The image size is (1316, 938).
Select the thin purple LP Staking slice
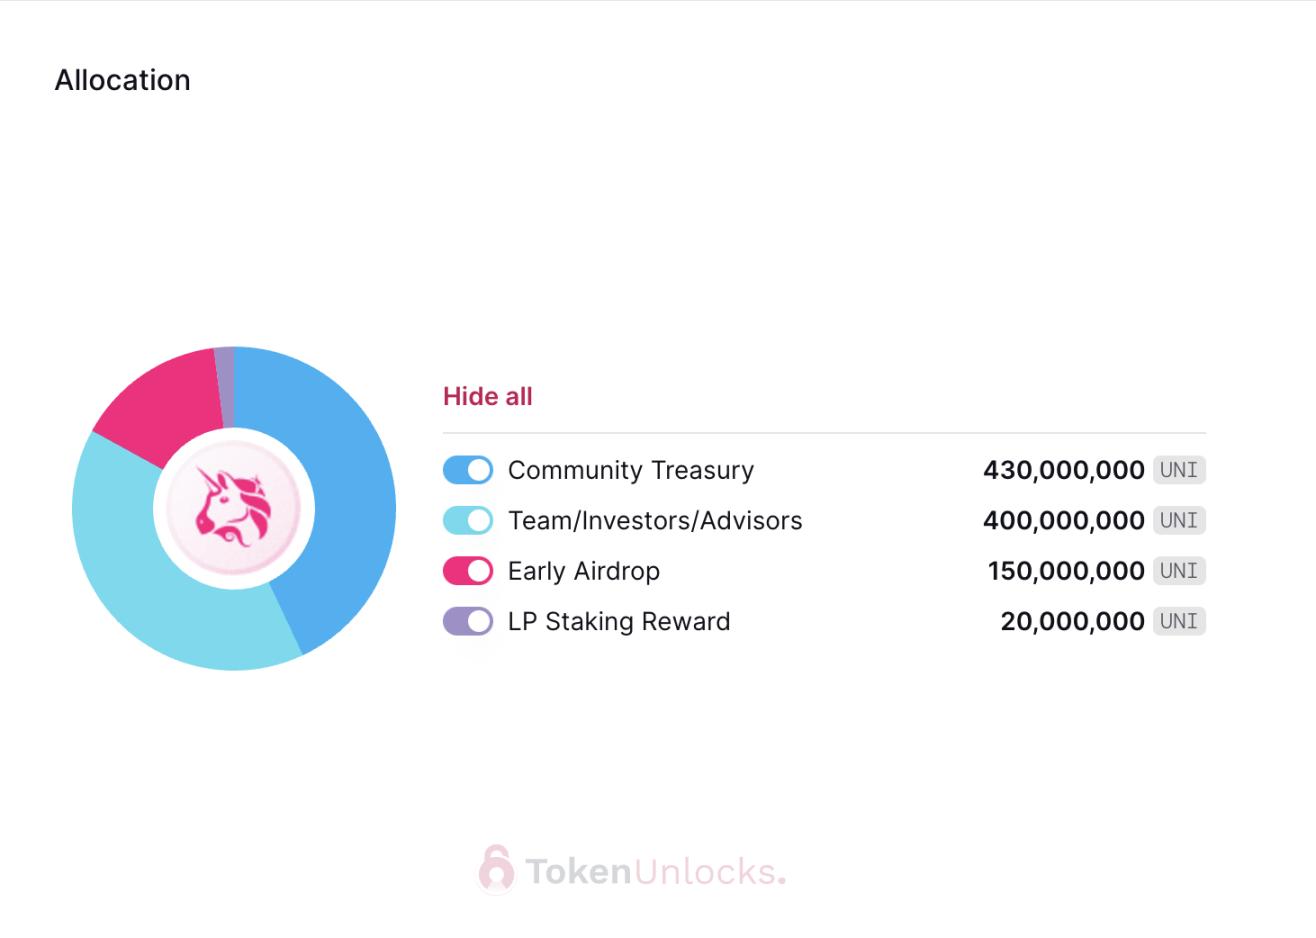(x=225, y=385)
